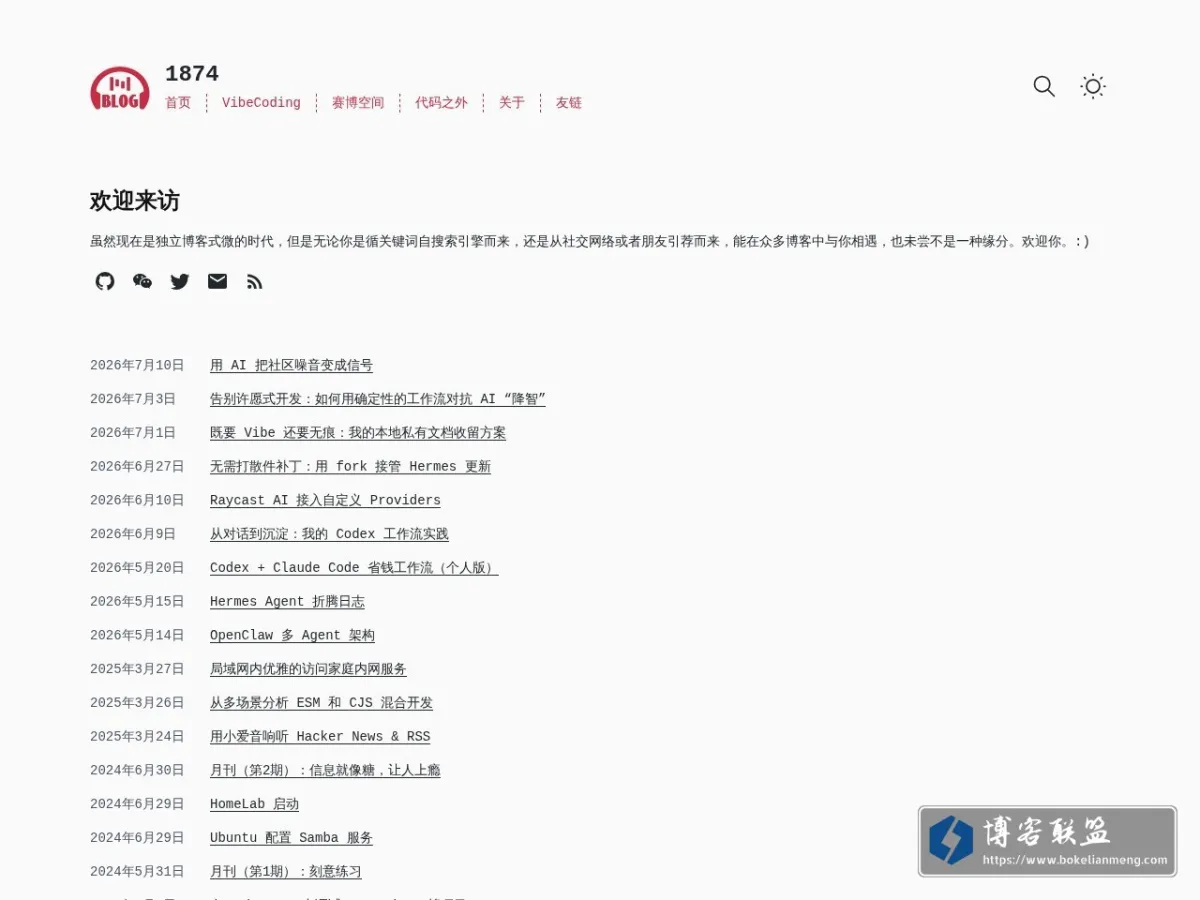Open the VibeCoding menu item
This screenshot has width=1200, height=900.
point(261,102)
